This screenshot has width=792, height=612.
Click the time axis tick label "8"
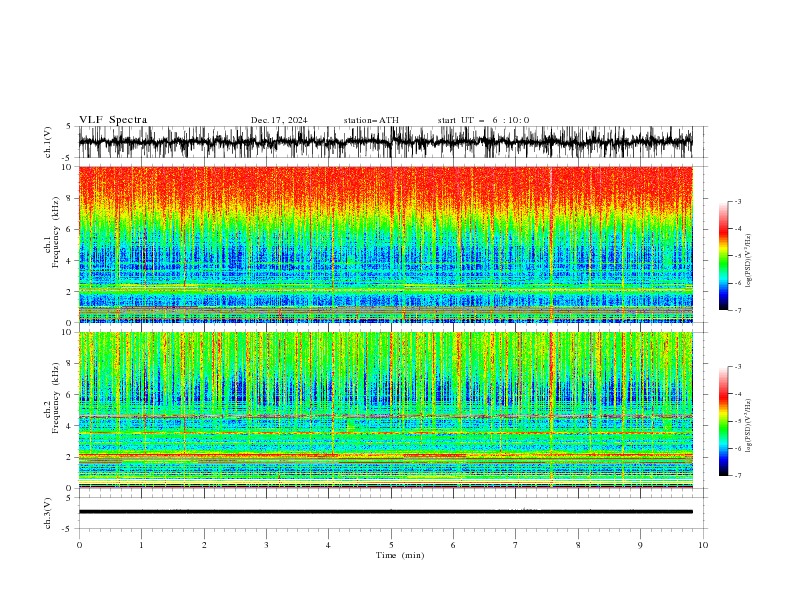578,545
